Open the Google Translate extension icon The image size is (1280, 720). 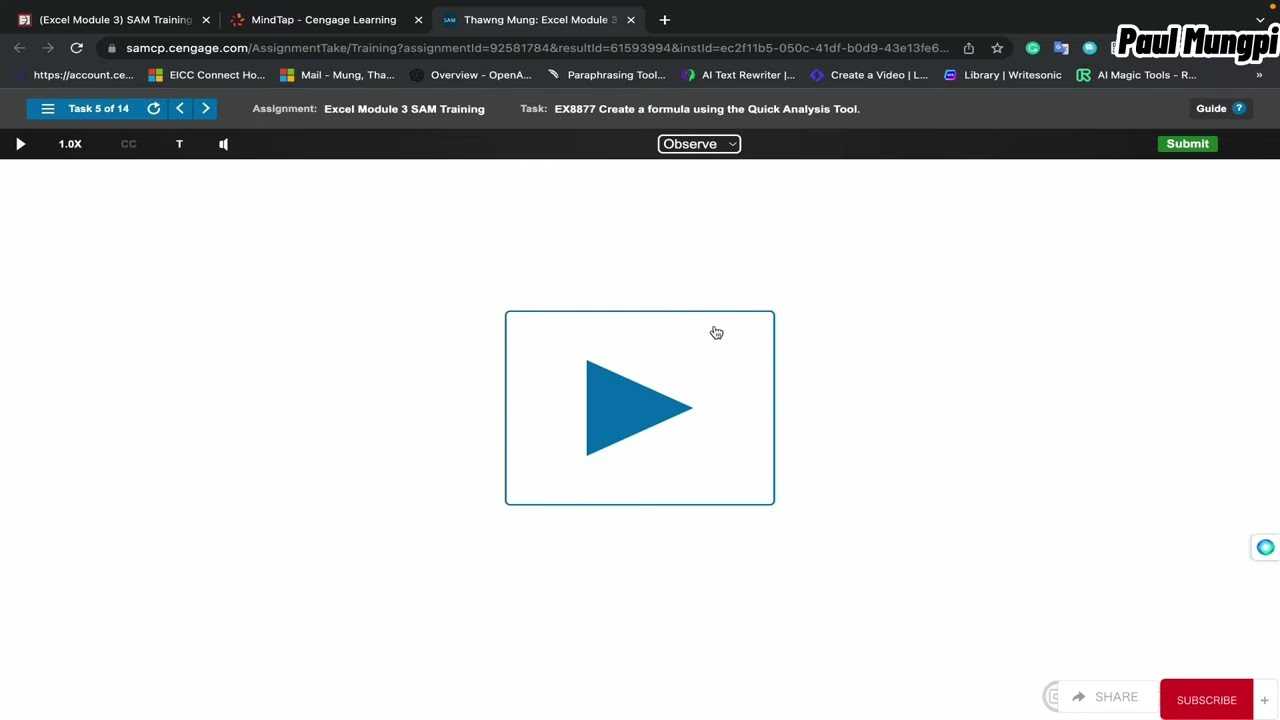(1061, 48)
